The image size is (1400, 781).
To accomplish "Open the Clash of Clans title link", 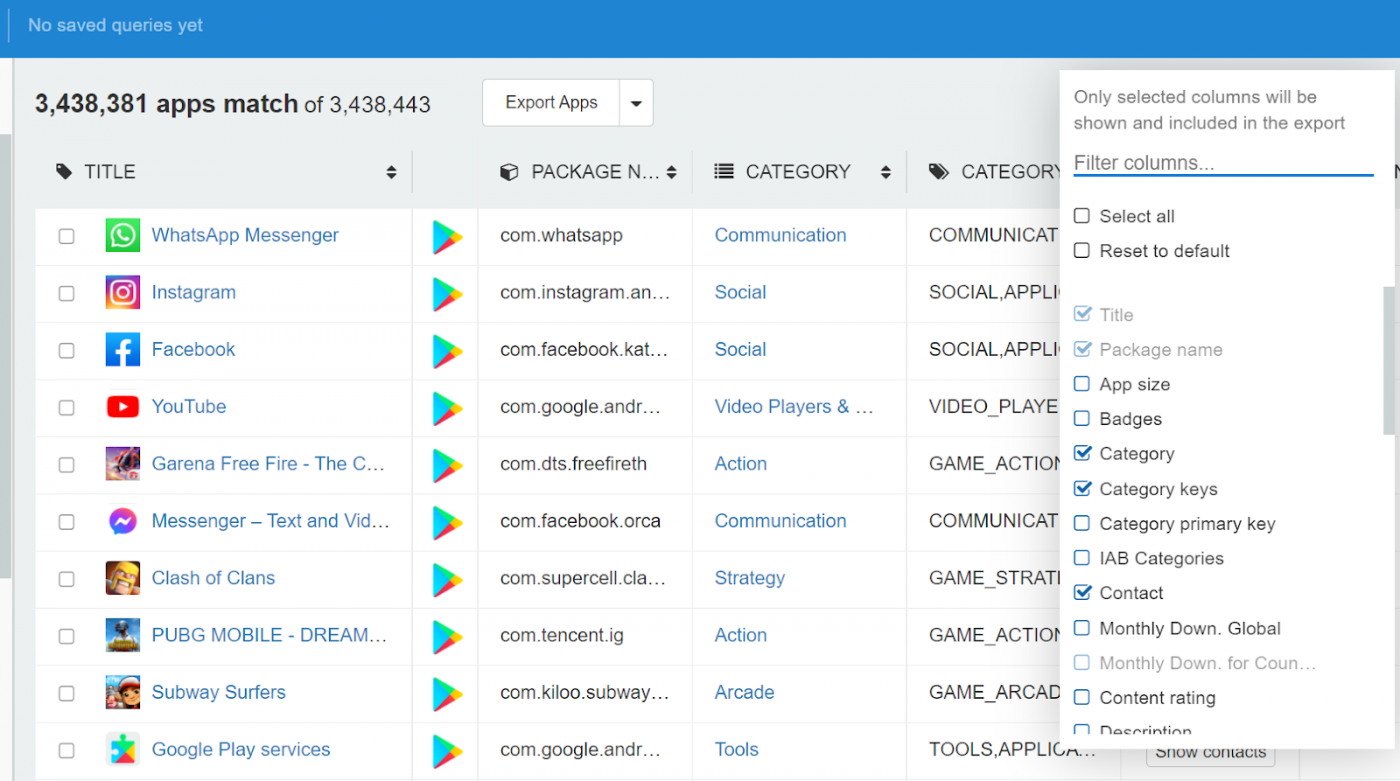I will (x=213, y=578).
